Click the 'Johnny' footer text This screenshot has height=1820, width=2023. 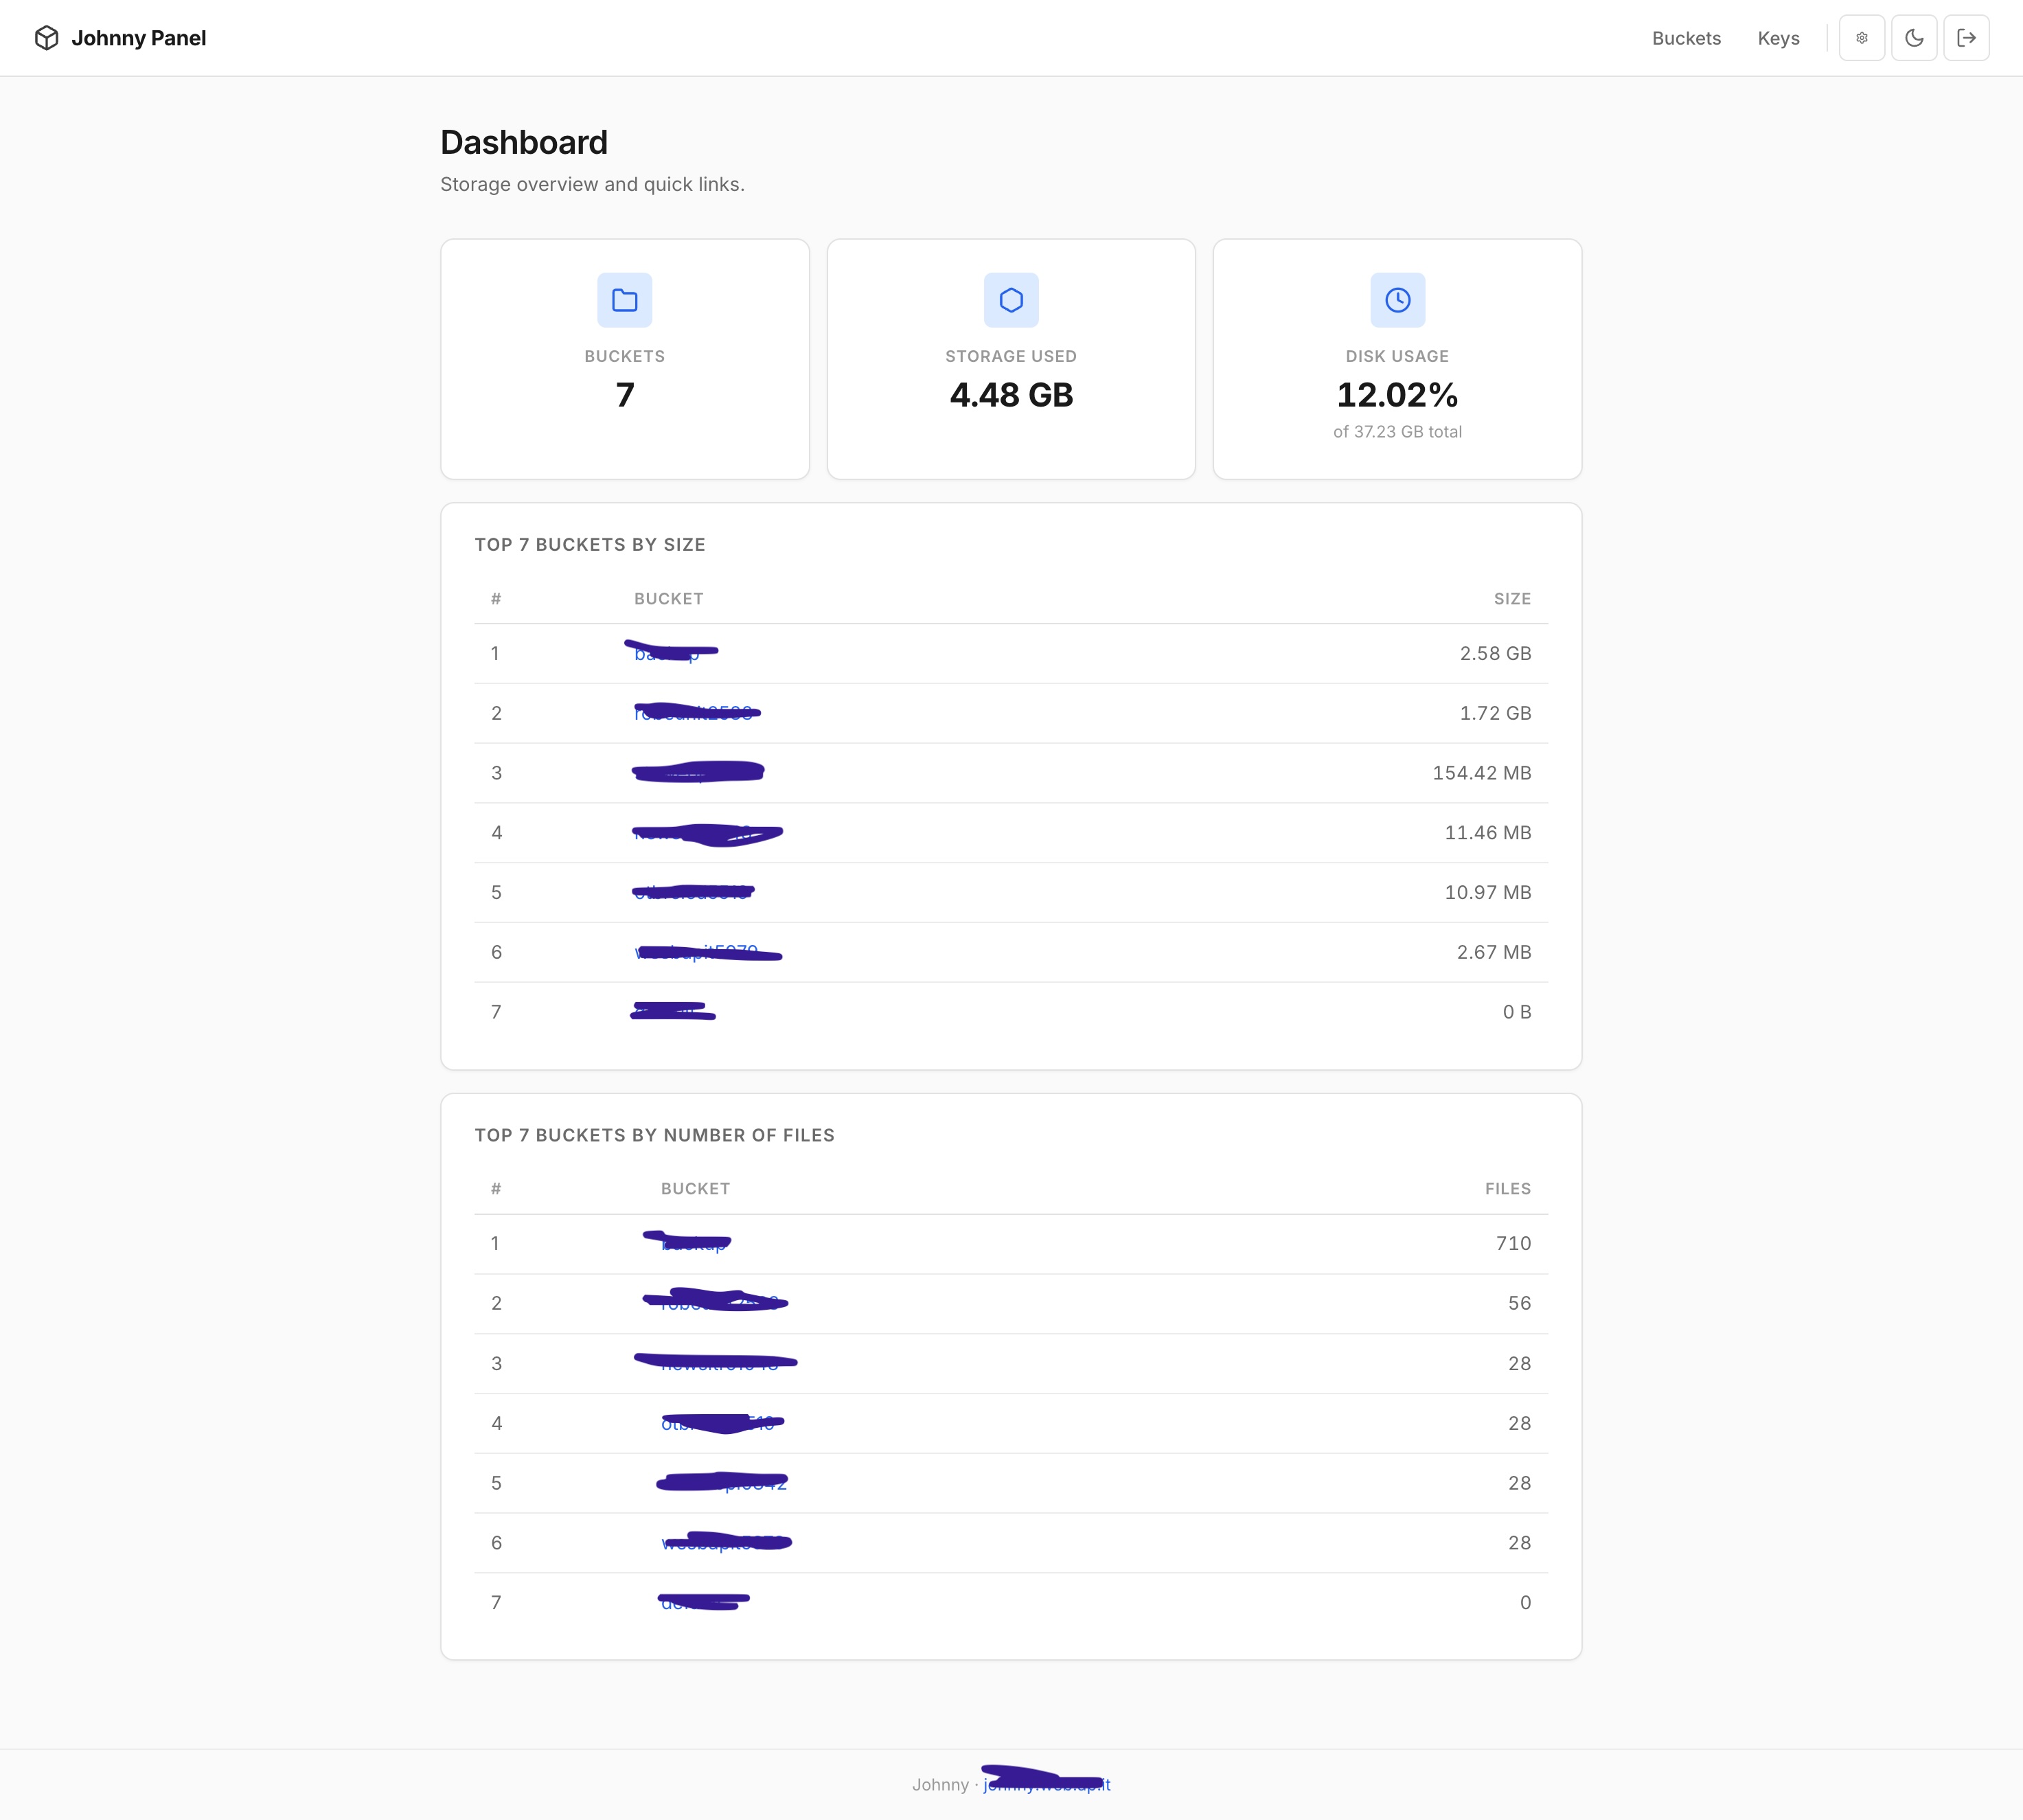point(940,1785)
